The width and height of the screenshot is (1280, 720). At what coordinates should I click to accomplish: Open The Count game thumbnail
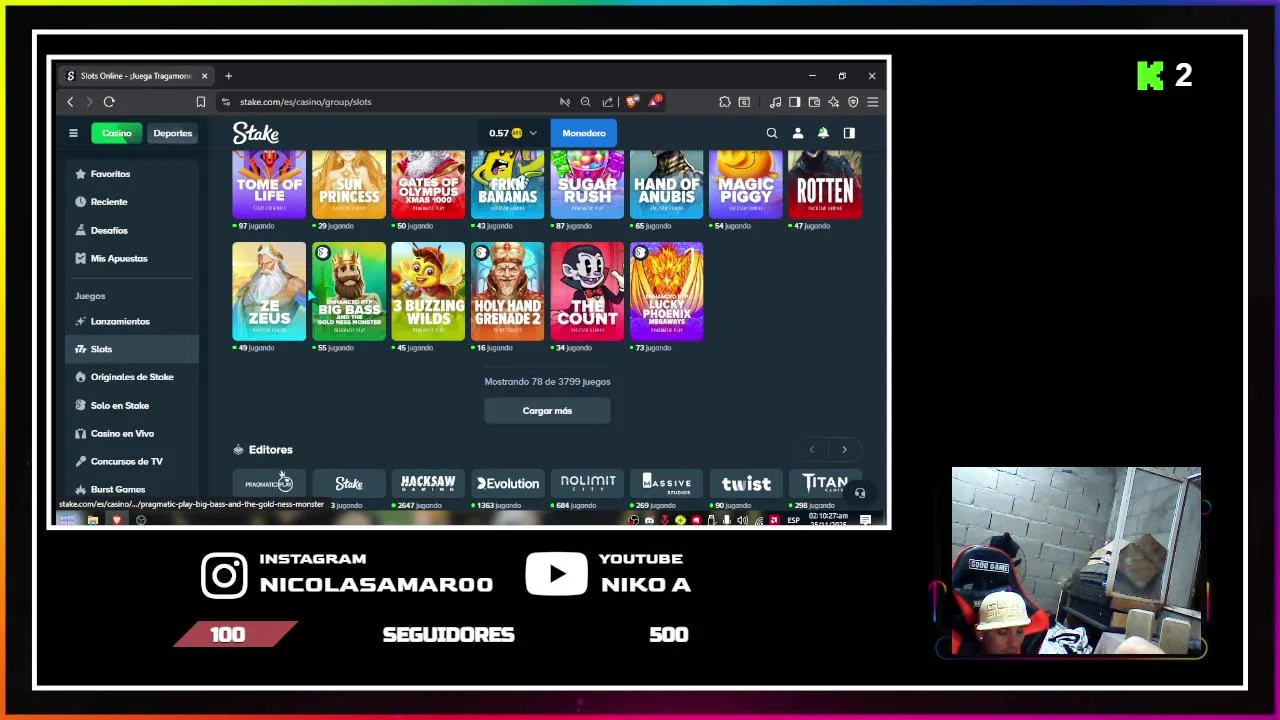pos(587,291)
